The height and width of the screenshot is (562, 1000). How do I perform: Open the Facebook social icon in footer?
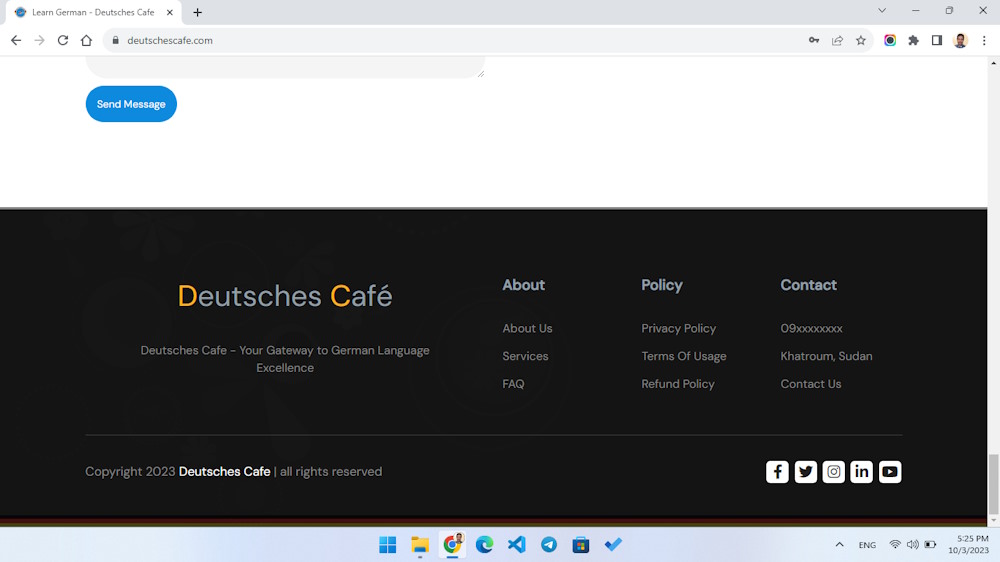pos(777,471)
